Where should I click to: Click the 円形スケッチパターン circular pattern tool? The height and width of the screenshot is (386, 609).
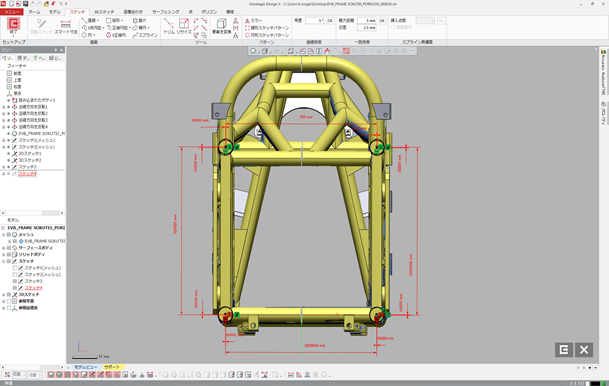tap(267, 35)
